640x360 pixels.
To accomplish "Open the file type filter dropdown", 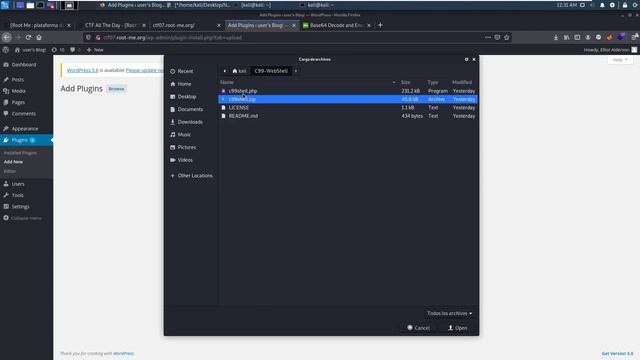I will coord(449,313).
